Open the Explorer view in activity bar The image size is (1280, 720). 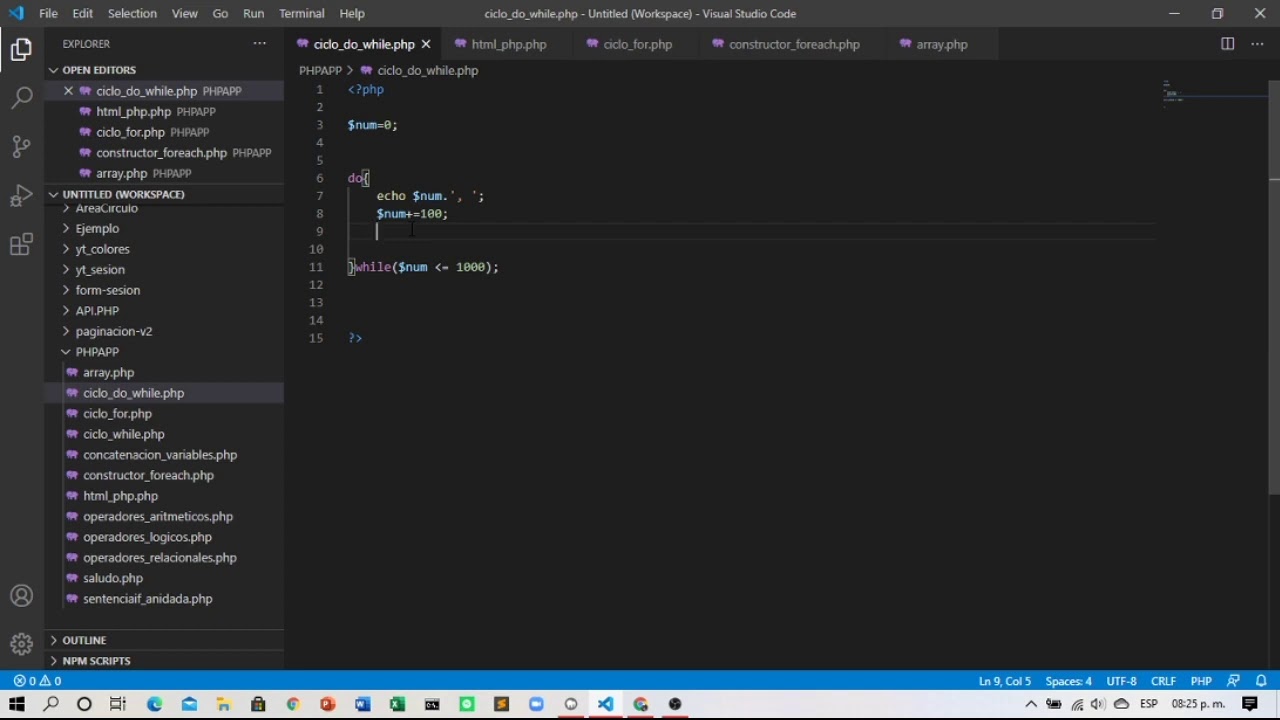(21, 49)
